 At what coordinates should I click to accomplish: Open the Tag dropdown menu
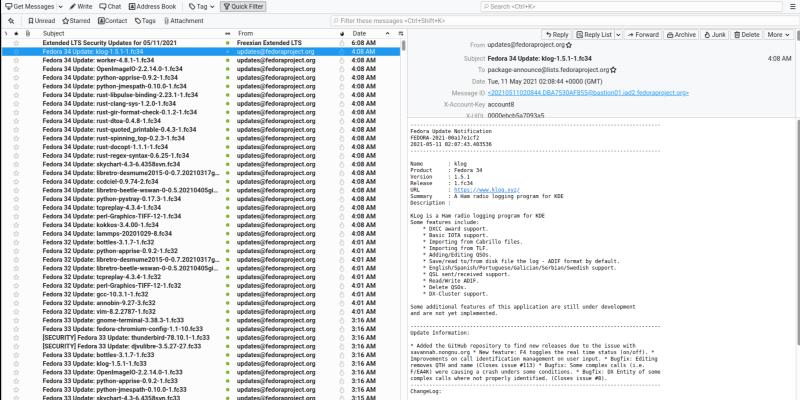[200, 6]
